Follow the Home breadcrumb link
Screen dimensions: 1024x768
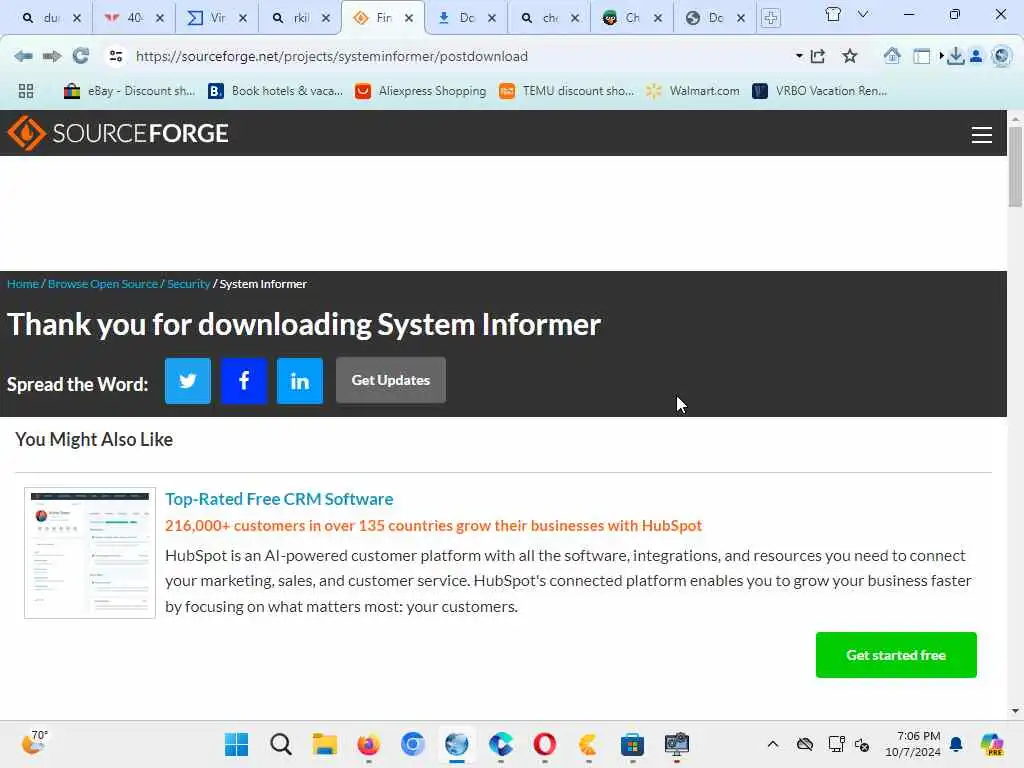tap(23, 284)
